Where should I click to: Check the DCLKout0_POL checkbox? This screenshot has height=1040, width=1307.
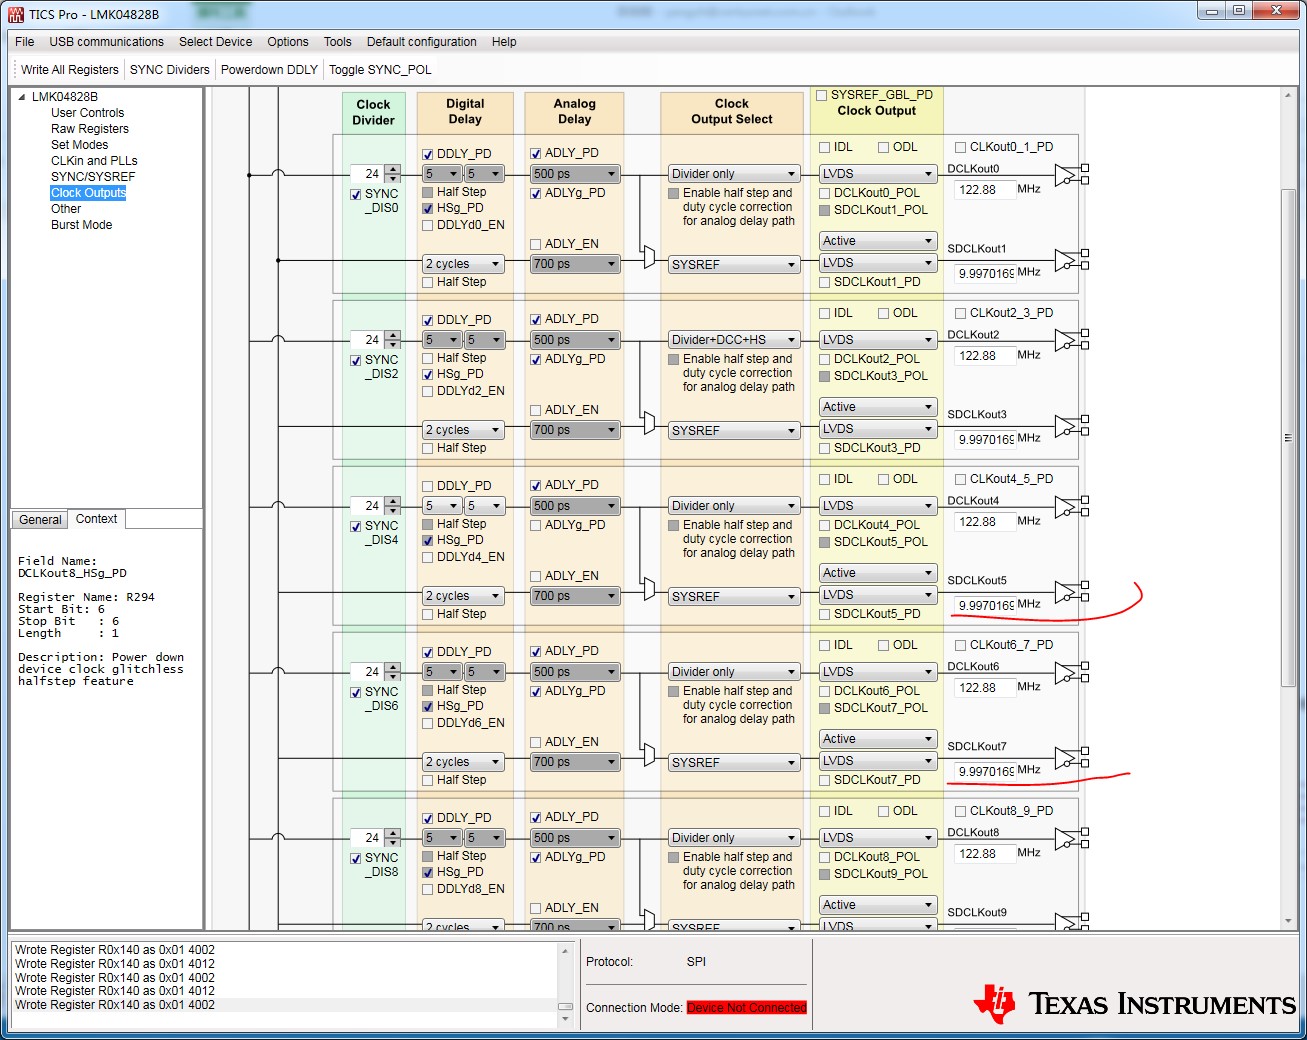click(824, 193)
